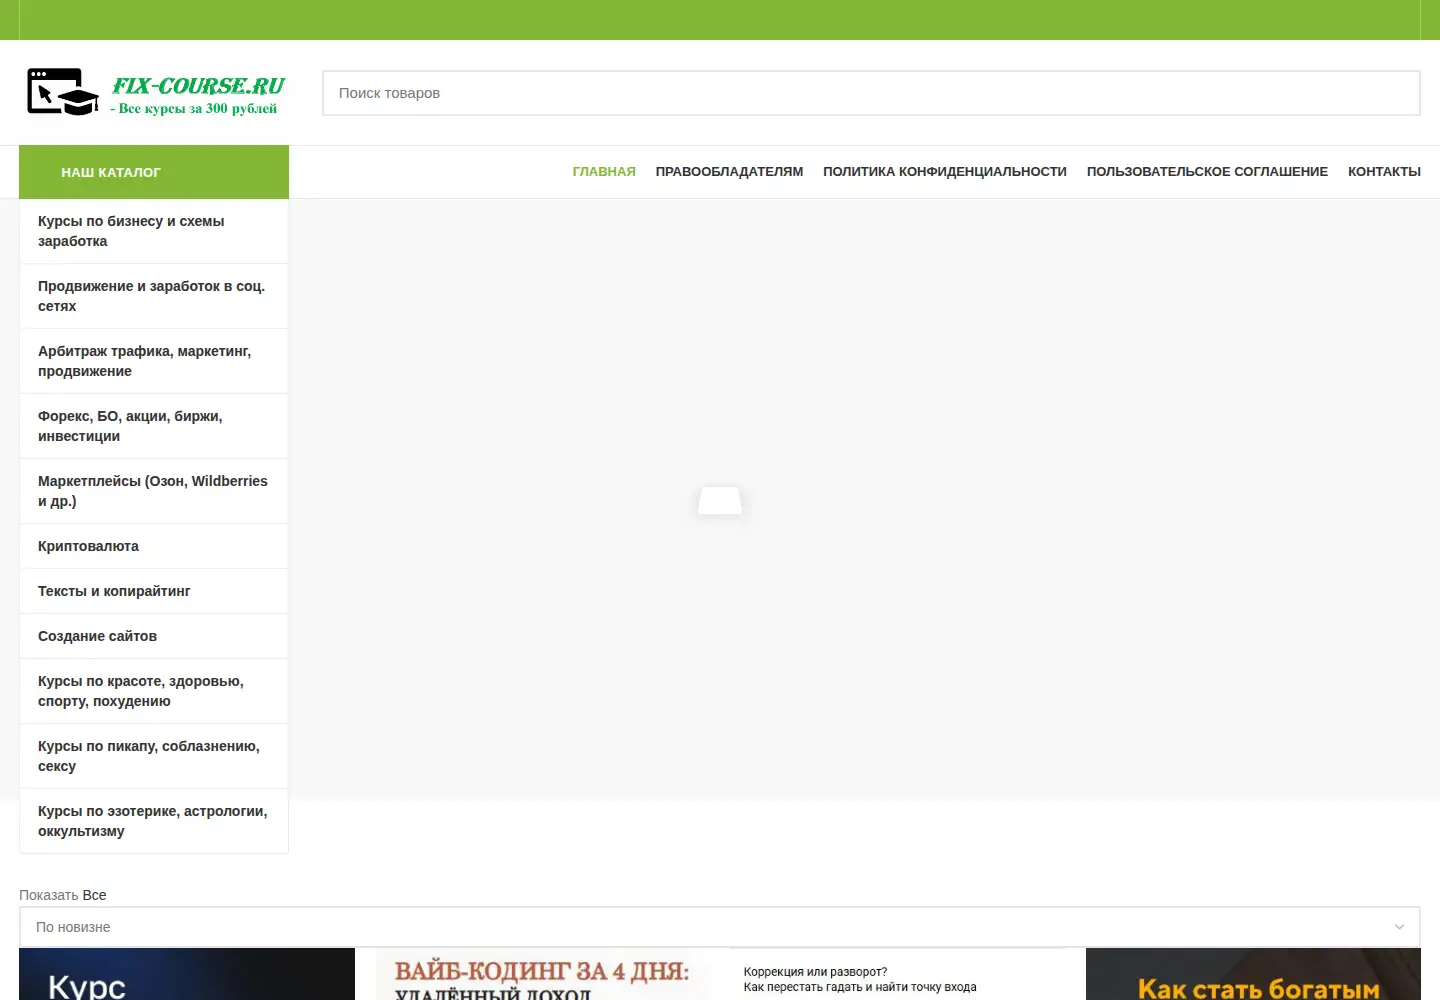Expand the 'По новизне' sorting dropdown
Image resolution: width=1440 pixels, height=1000 pixels.
[x=720, y=927]
